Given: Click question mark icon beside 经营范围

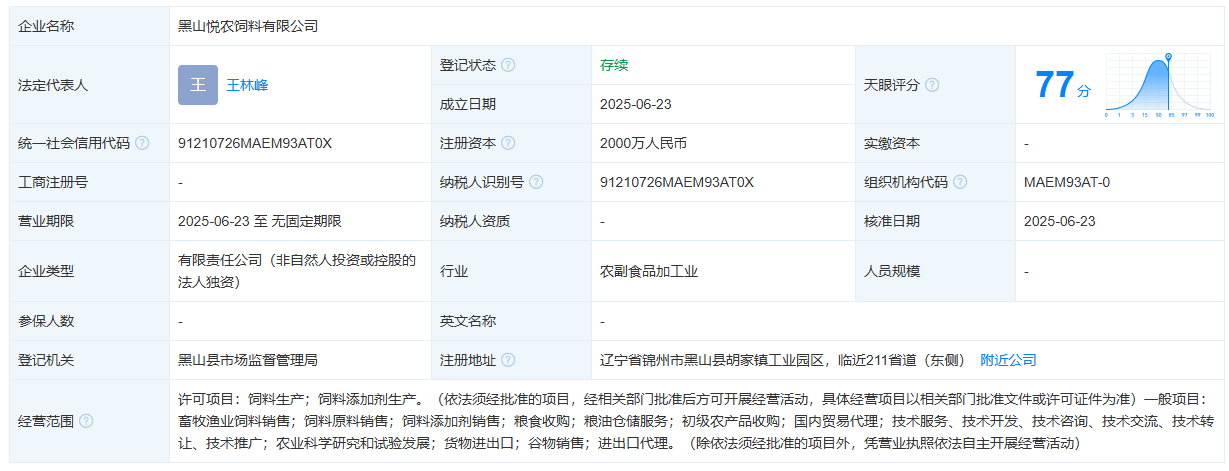Looking at the screenshot, I should tap(86, 422).
